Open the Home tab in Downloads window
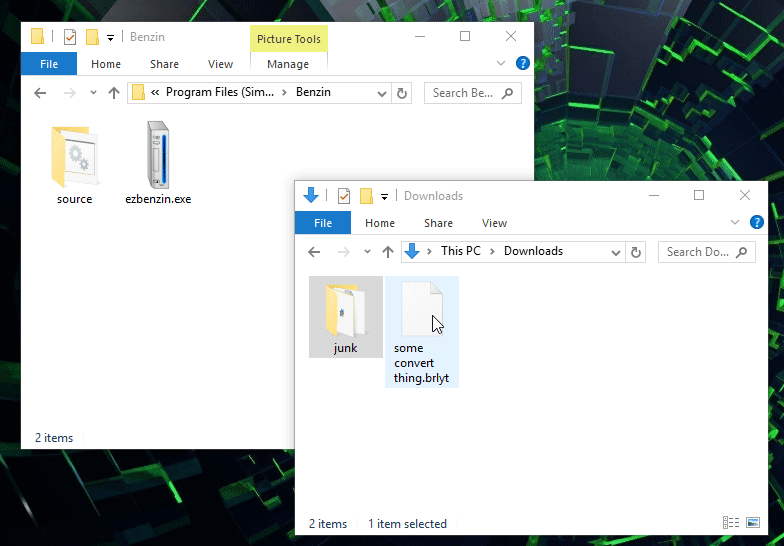The width and height of the screenshot is (784, 546). (380, 223)
